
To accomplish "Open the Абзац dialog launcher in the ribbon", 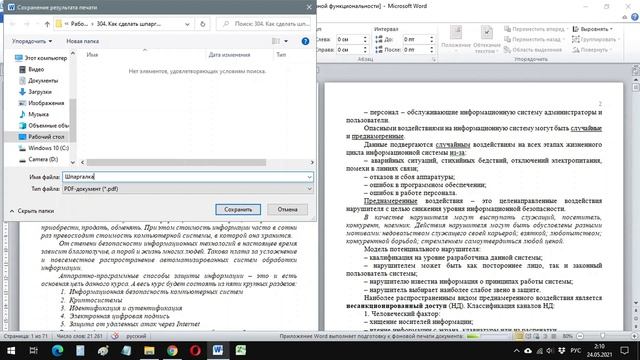I will 433,60.
